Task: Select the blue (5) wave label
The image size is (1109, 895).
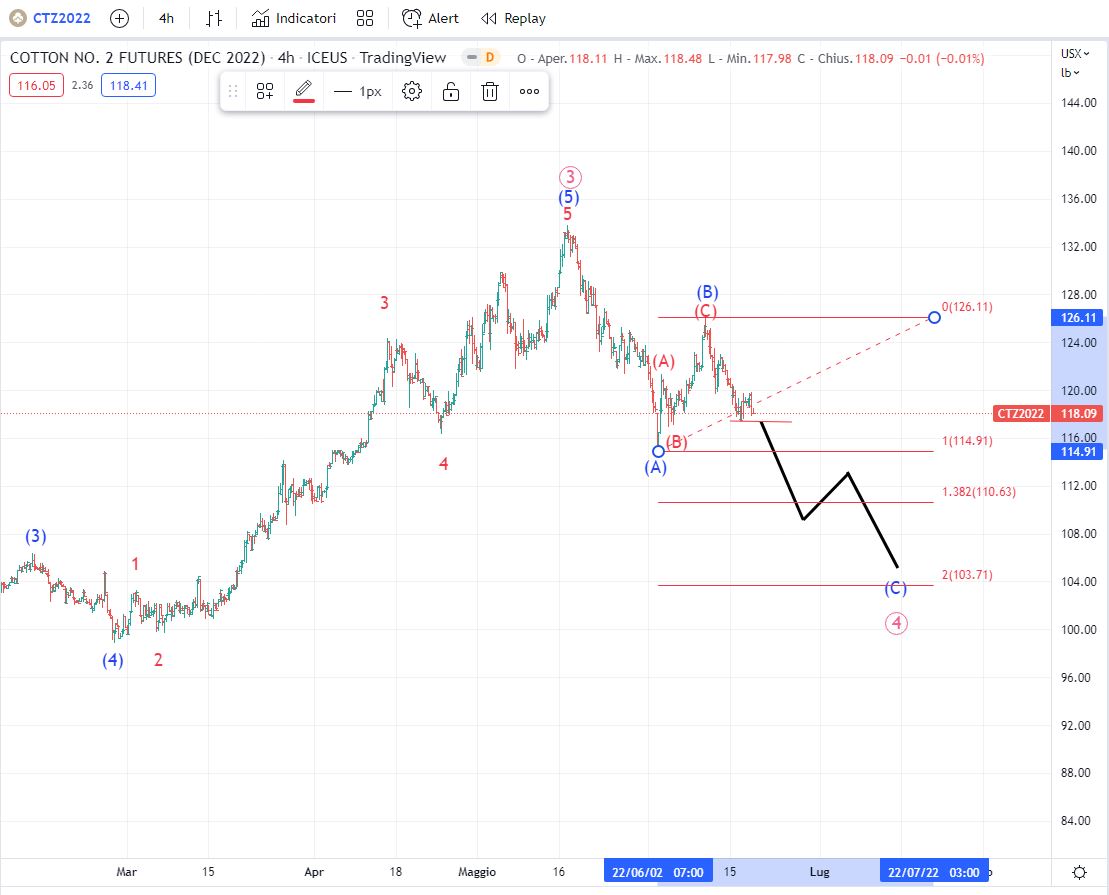Action: coord(568,197)
